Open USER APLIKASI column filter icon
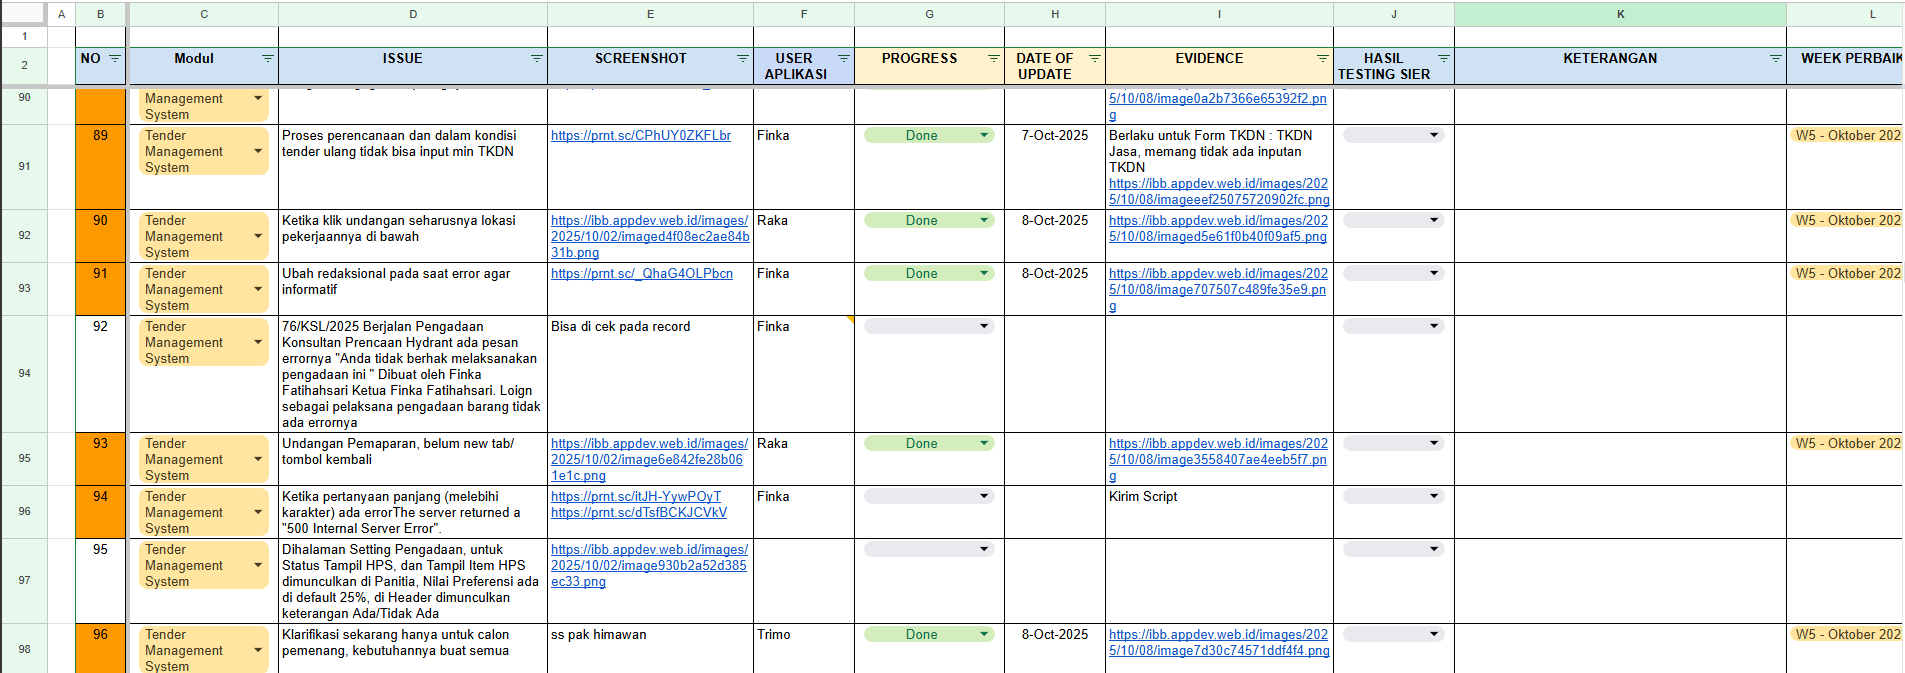 click(843, 59)
